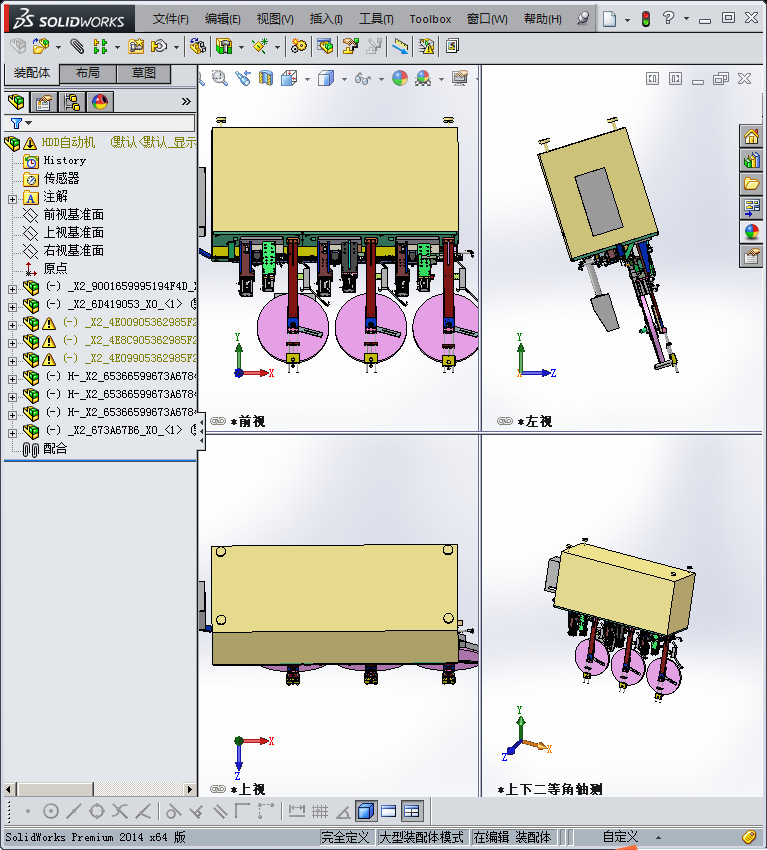The height and width of the screenshot is (850, 767).
Task: Click the Linear Component Pattern icon
Action: (x=100, y=47)
